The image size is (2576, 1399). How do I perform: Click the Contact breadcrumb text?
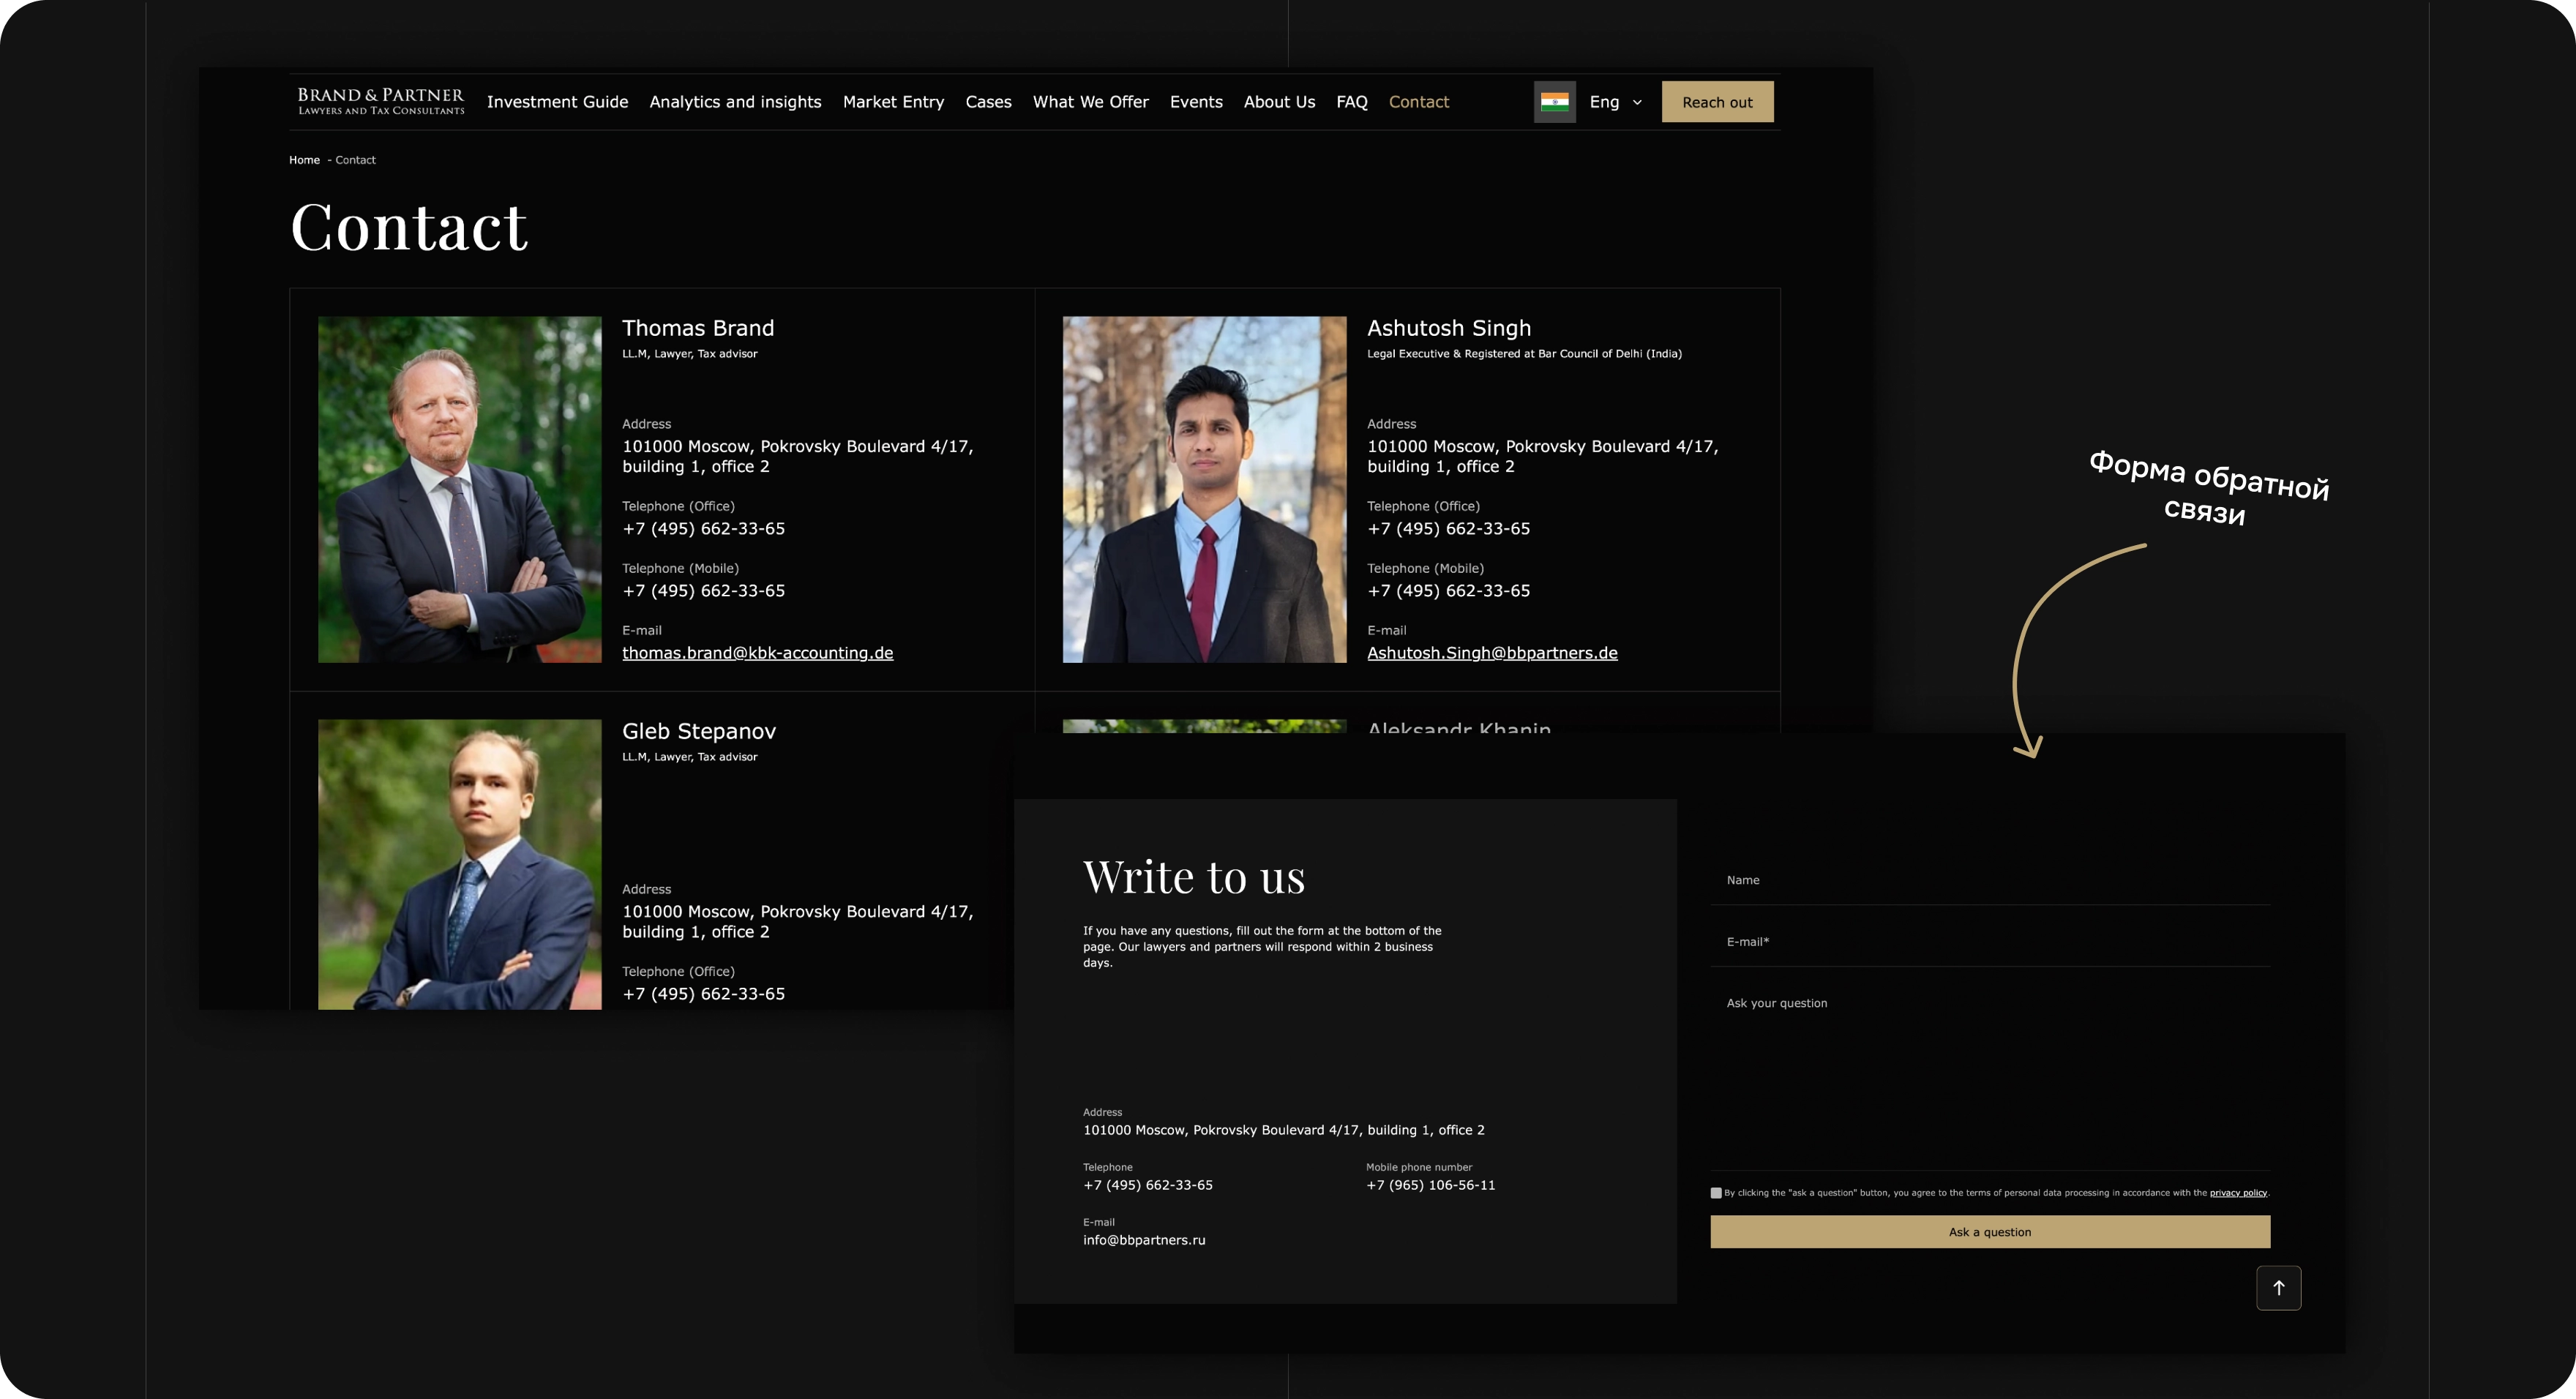point(355,160)
